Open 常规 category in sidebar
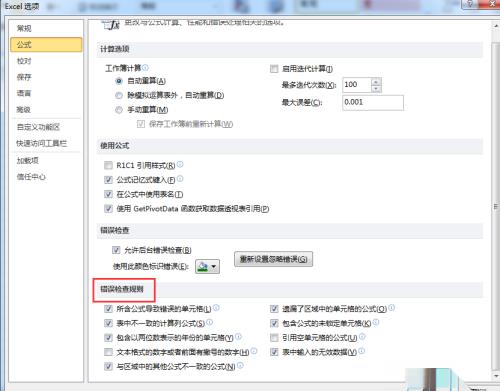Screen dimensions: 500x391 click(46, 28)
